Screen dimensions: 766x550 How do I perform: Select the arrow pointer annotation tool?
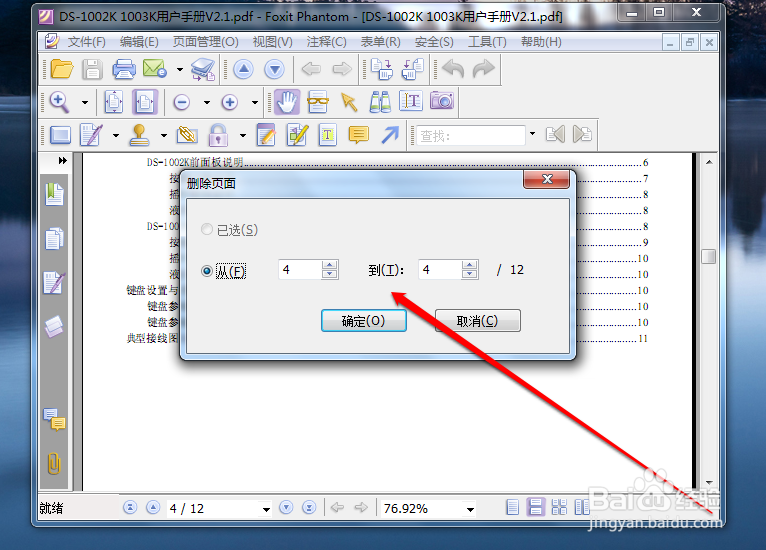click(x=349, y=102)
